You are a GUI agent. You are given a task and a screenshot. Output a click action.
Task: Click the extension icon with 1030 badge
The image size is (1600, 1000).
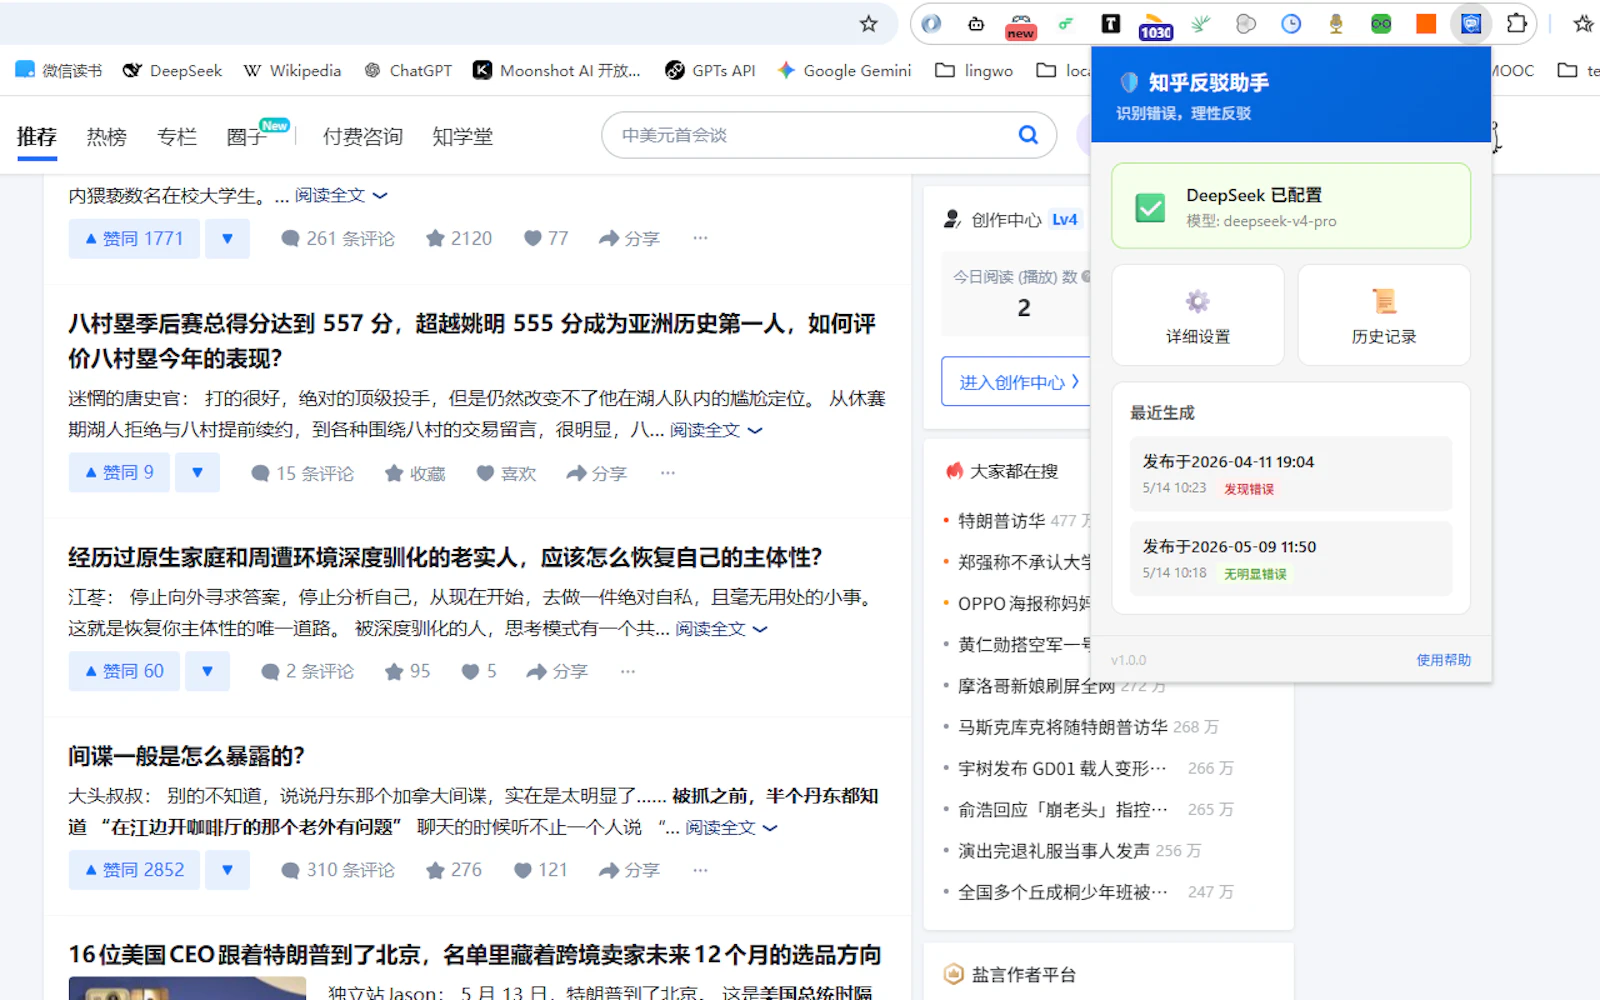click(x=1155, y=25)
